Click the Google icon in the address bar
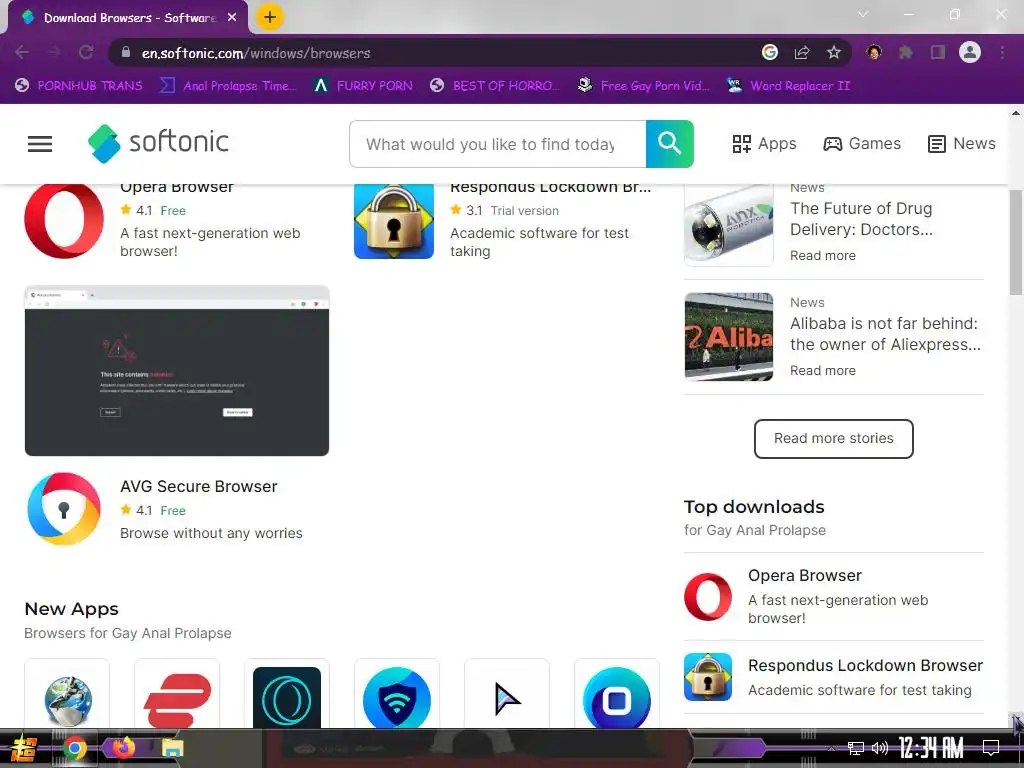1024x768 pixels. click(770, 52)
